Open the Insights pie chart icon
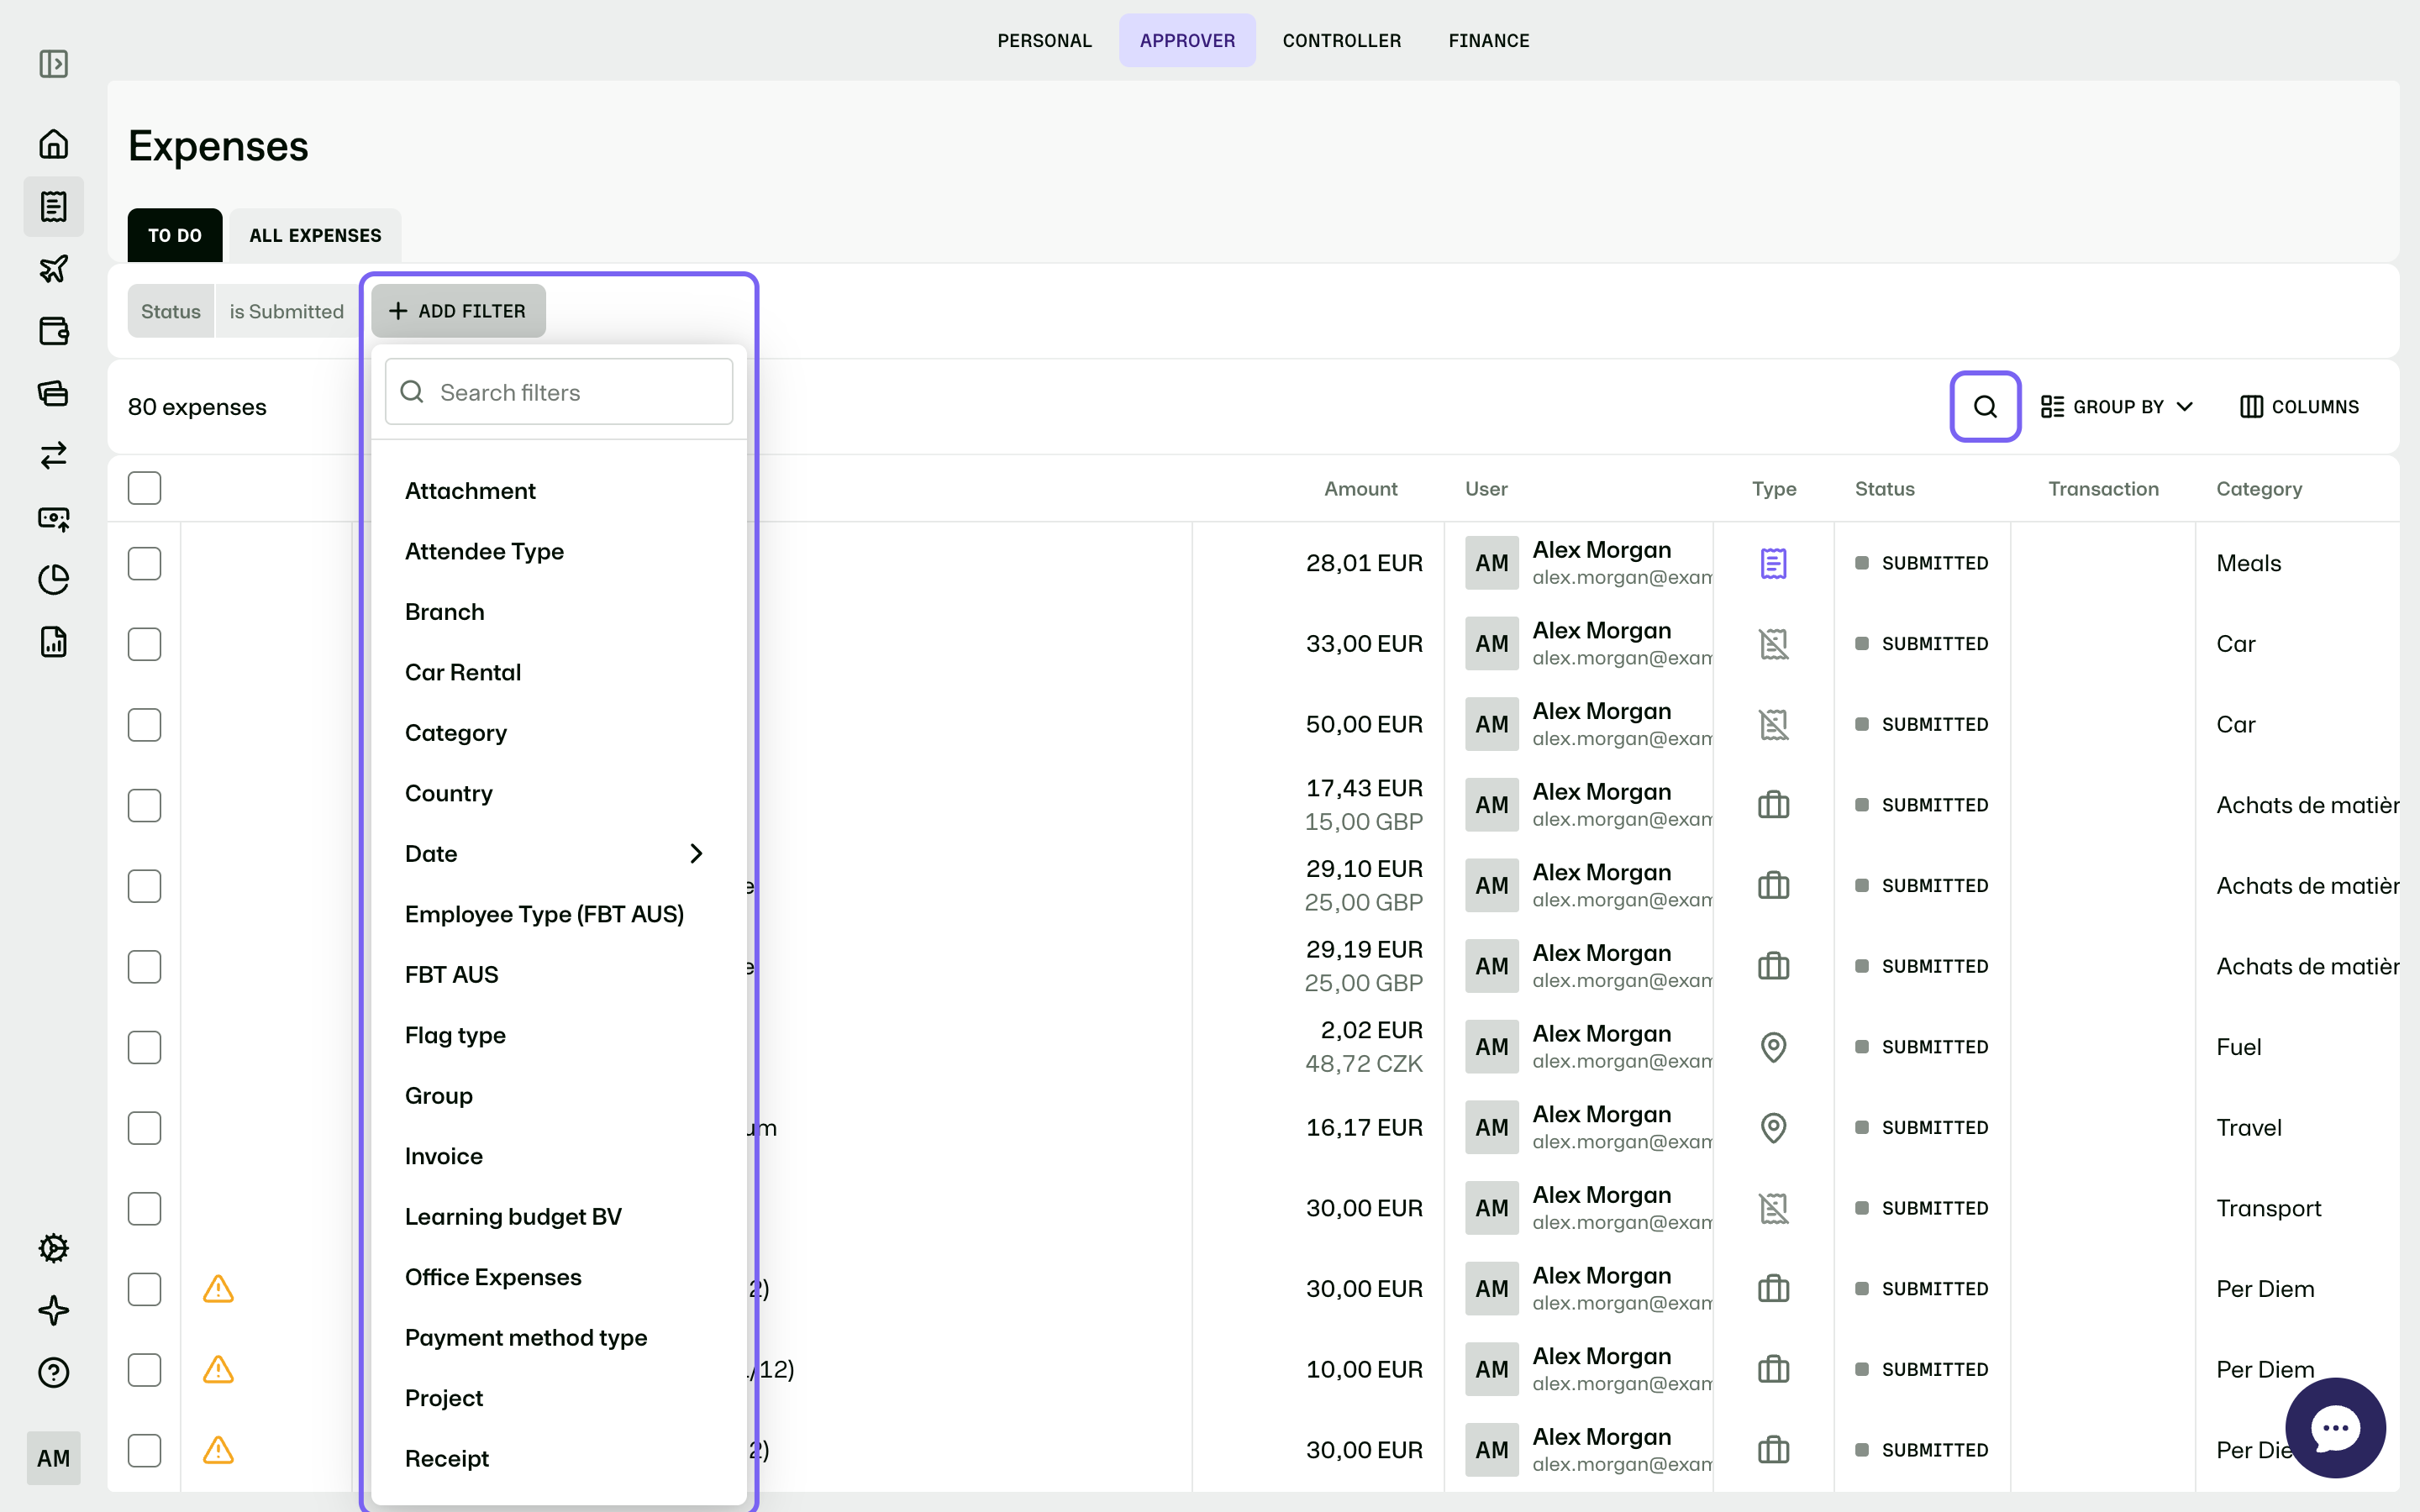The image size is (2420, 1512). (x=54, y=580)
